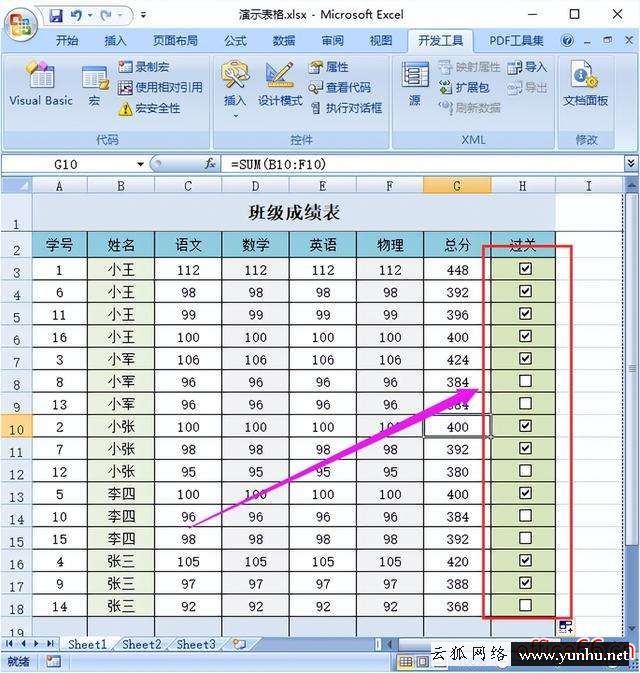Toggle Design Mode (设计模式)
The width and height of the screenshot is (640, 673).
280,84
